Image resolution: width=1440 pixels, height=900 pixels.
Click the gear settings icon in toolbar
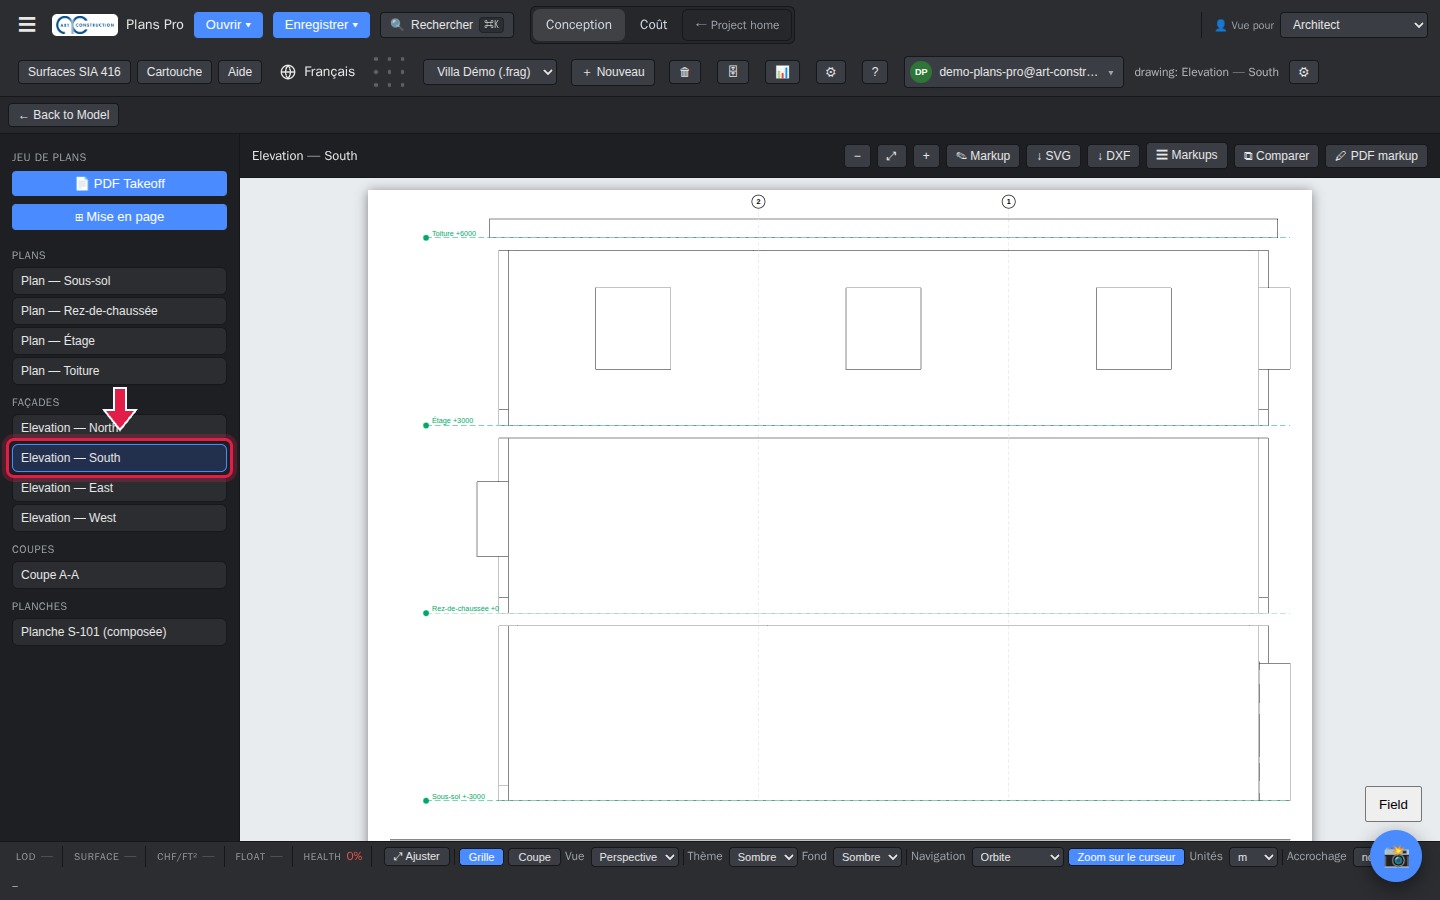point(830,72)
